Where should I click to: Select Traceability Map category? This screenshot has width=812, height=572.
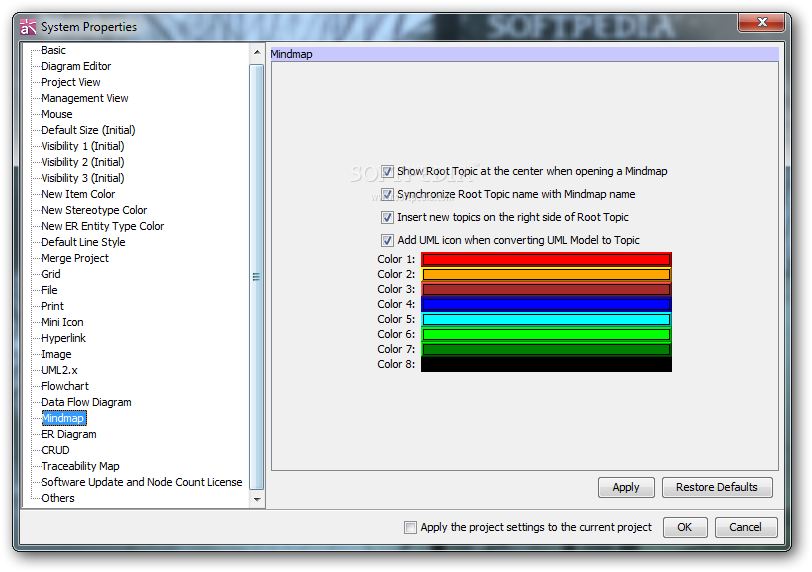point(80,466)
